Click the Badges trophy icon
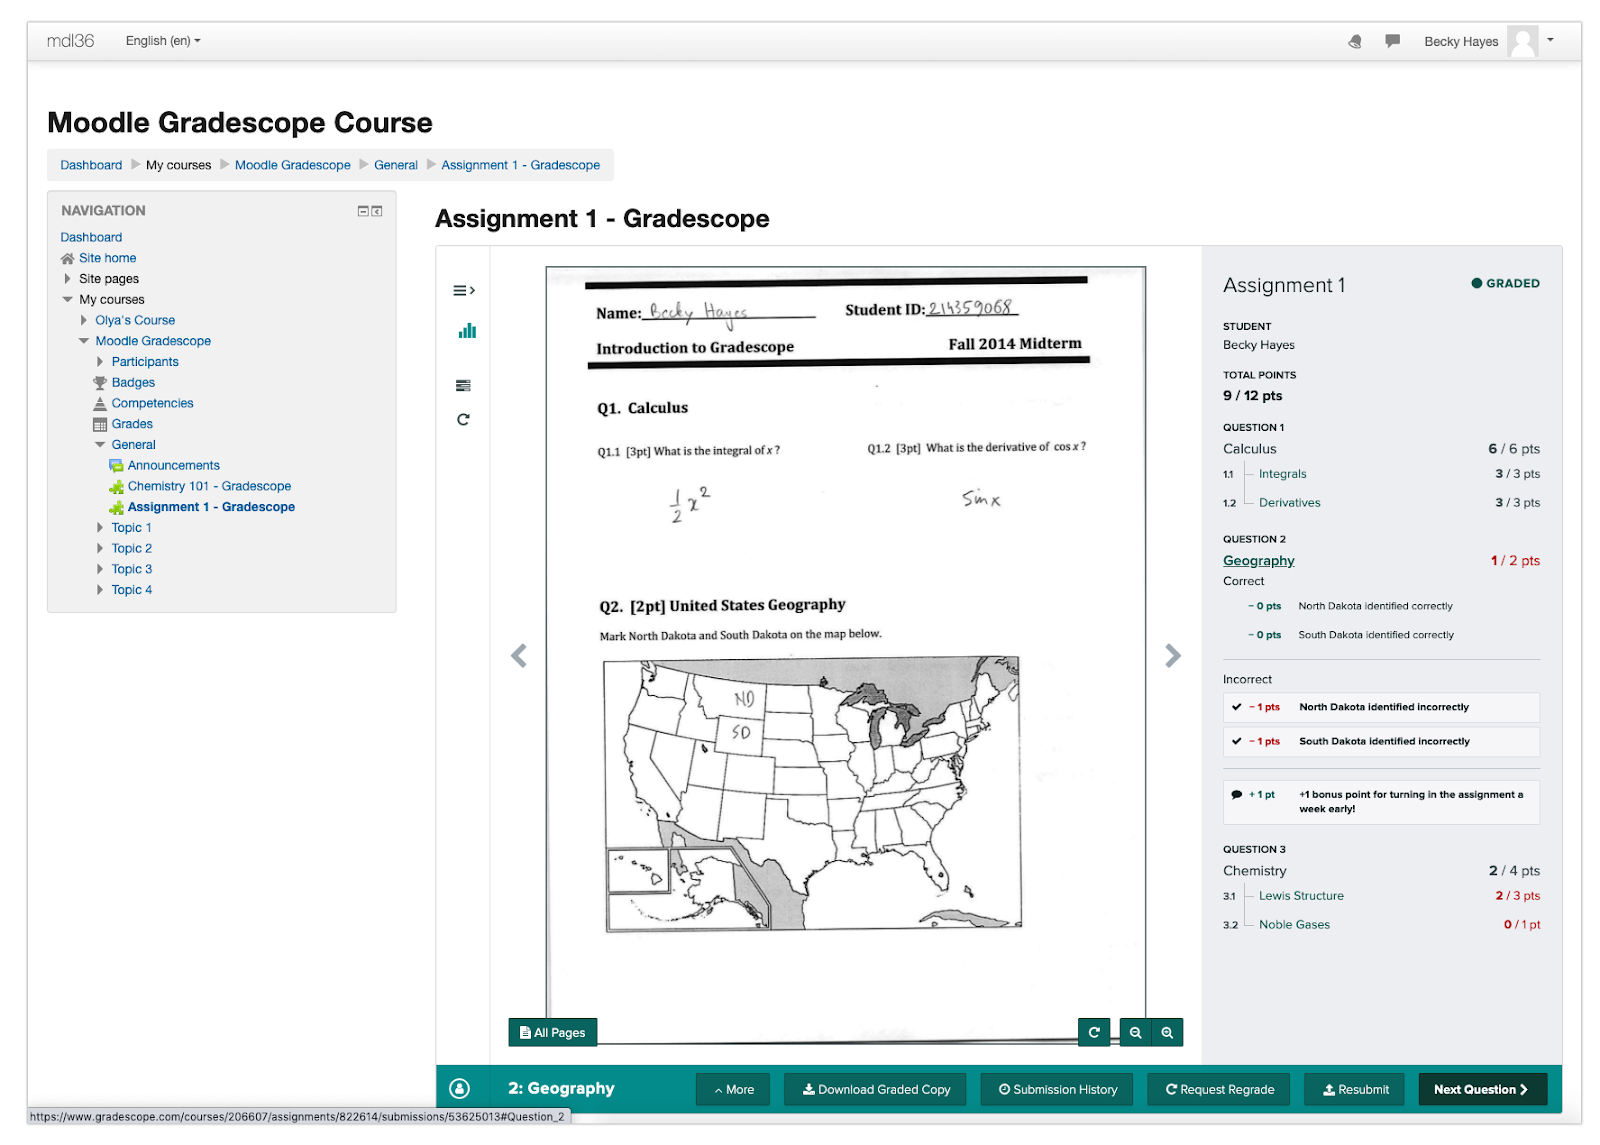The width and height of the screenshot is (1600, 1145). 100,382
